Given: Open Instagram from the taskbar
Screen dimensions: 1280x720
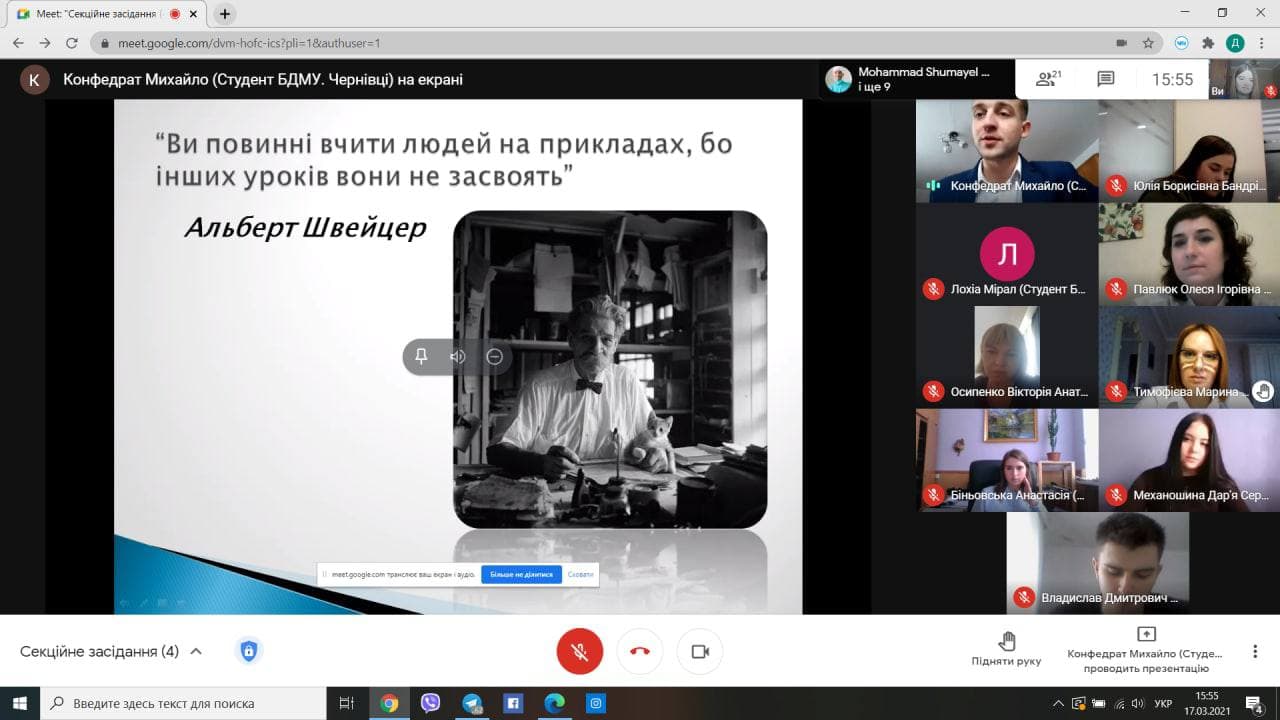Looking at the screenshot, I should coord(595,703).
